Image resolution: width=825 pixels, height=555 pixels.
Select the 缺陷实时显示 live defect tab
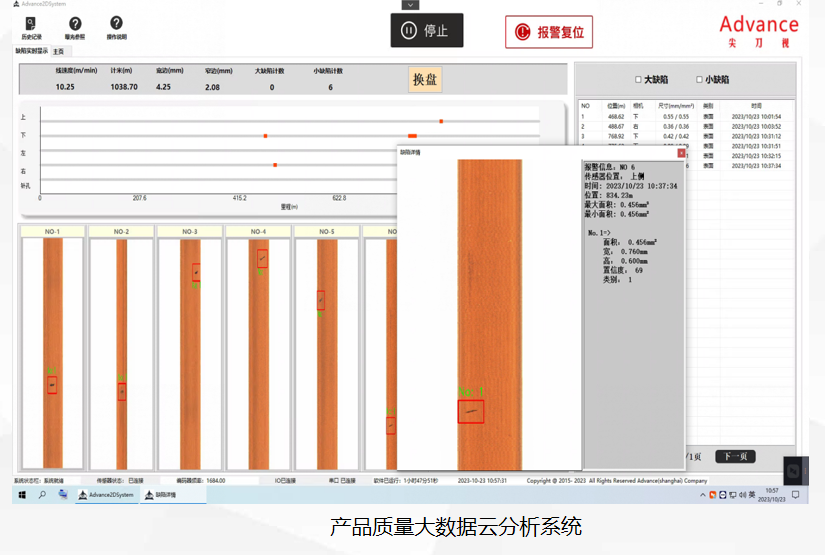pos(32,51)
